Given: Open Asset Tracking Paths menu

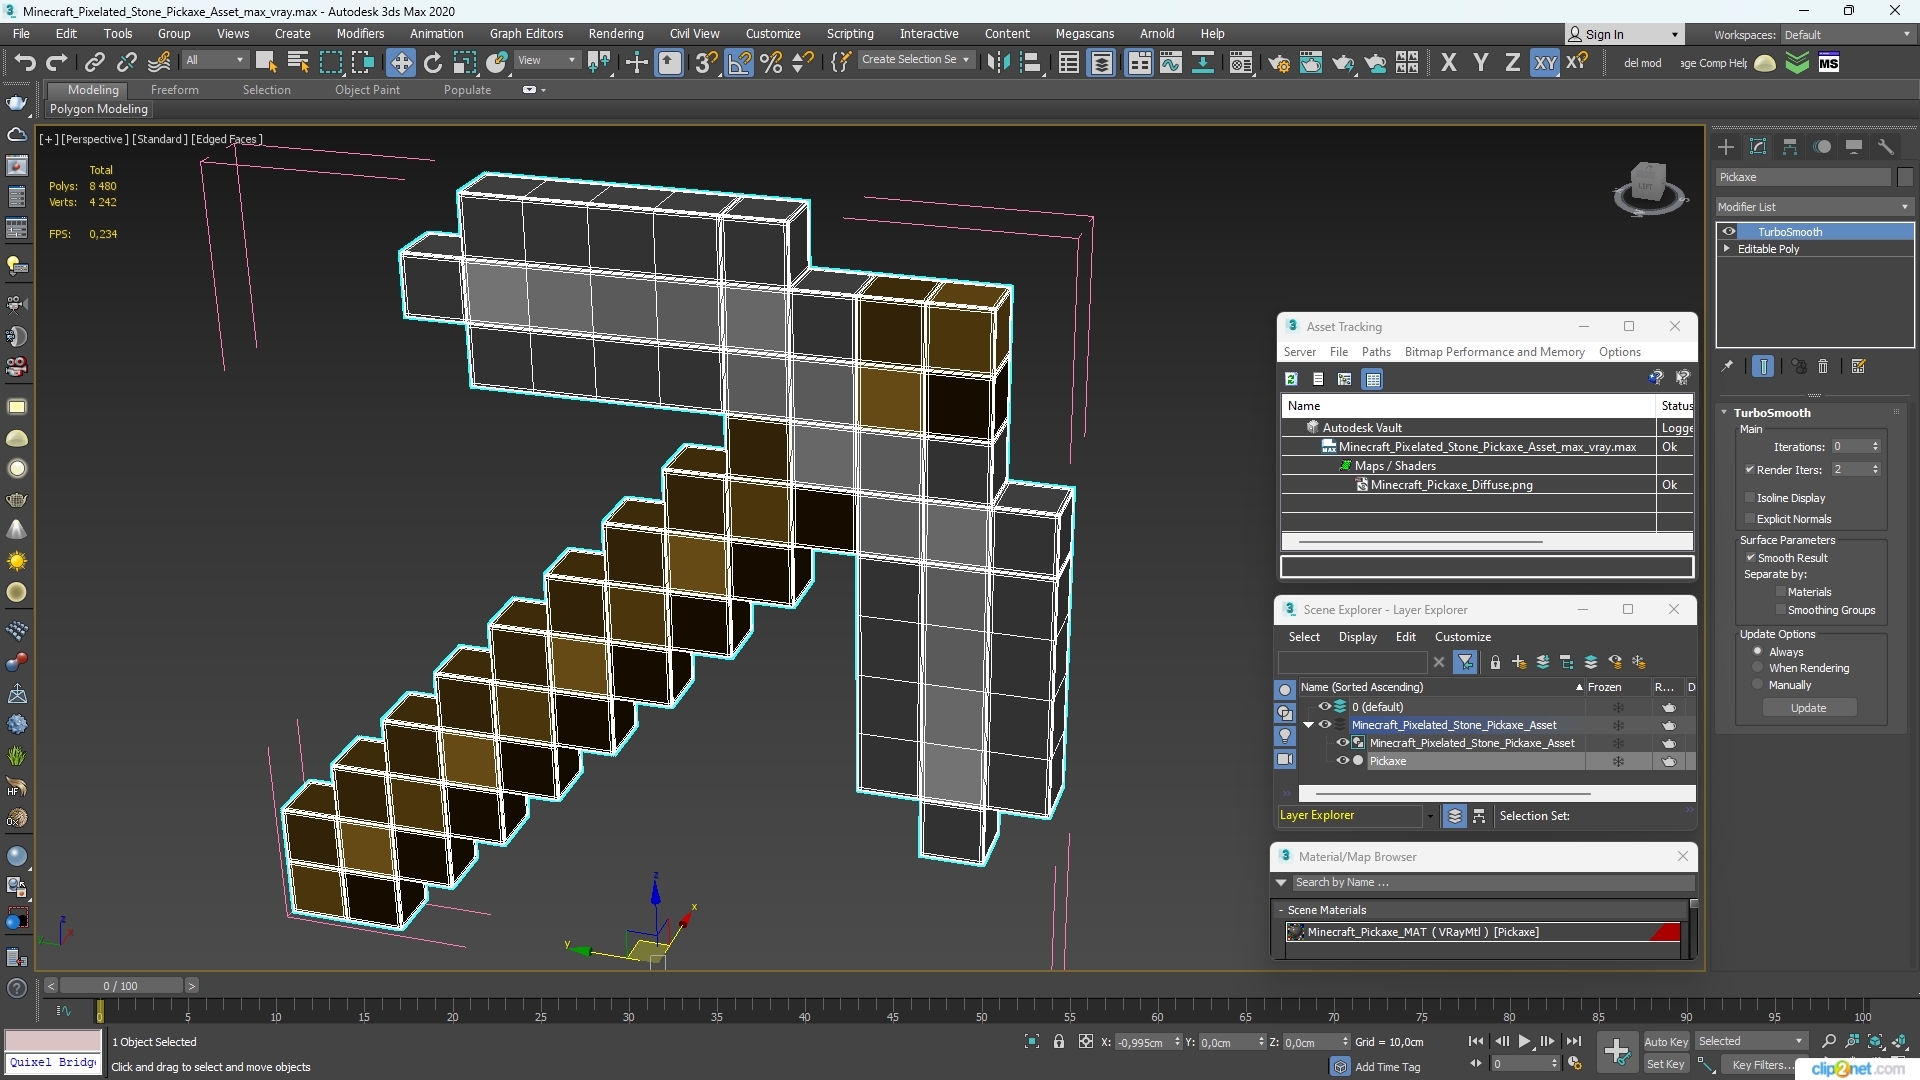Looking at the screenshot, I should point(1376,352).
